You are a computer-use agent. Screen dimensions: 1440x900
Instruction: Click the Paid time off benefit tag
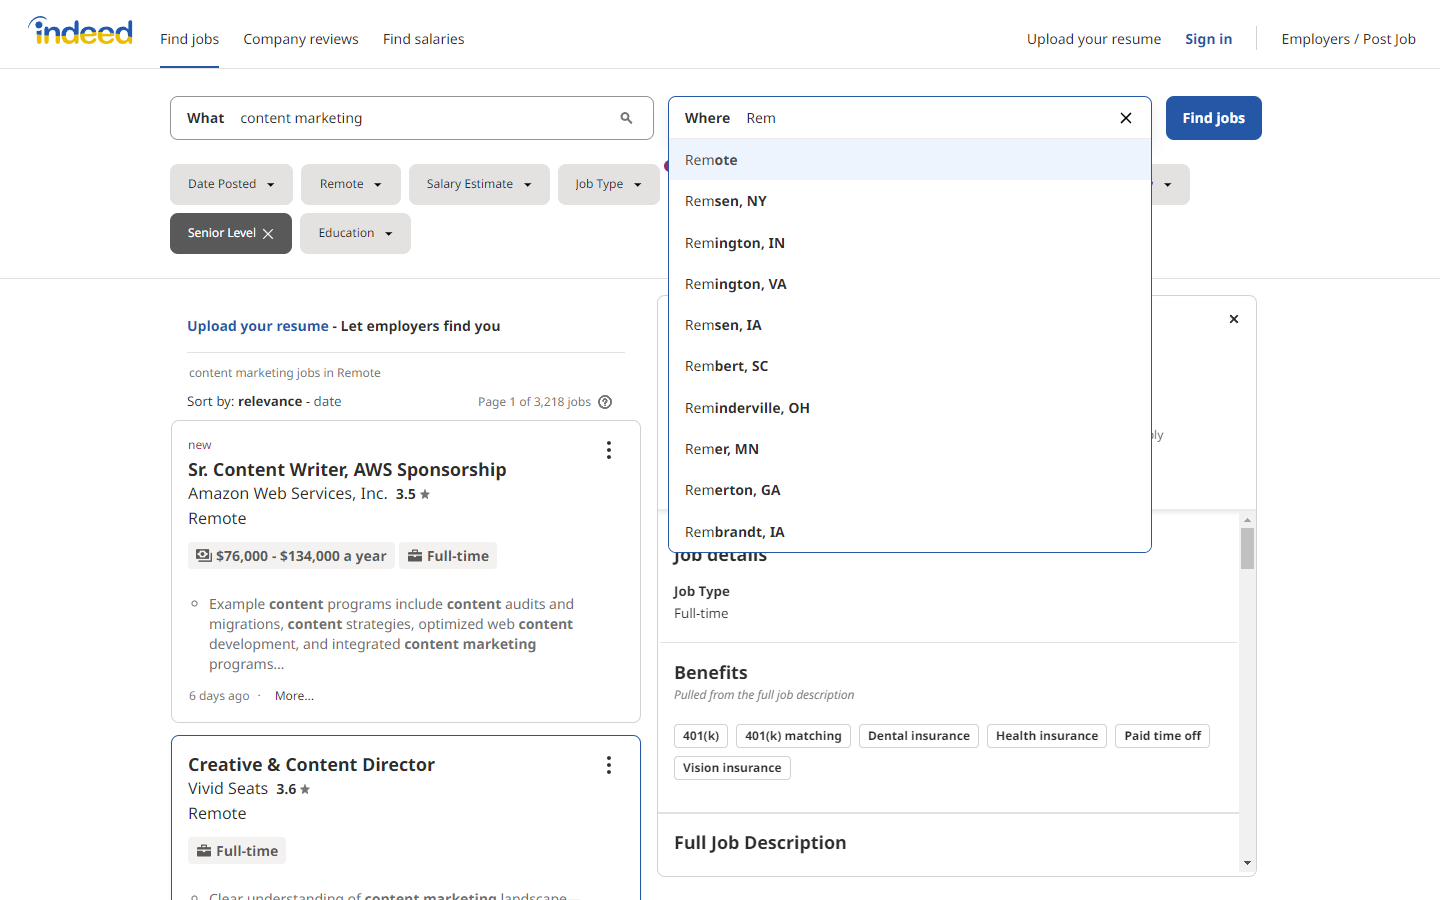point(1163,736)
